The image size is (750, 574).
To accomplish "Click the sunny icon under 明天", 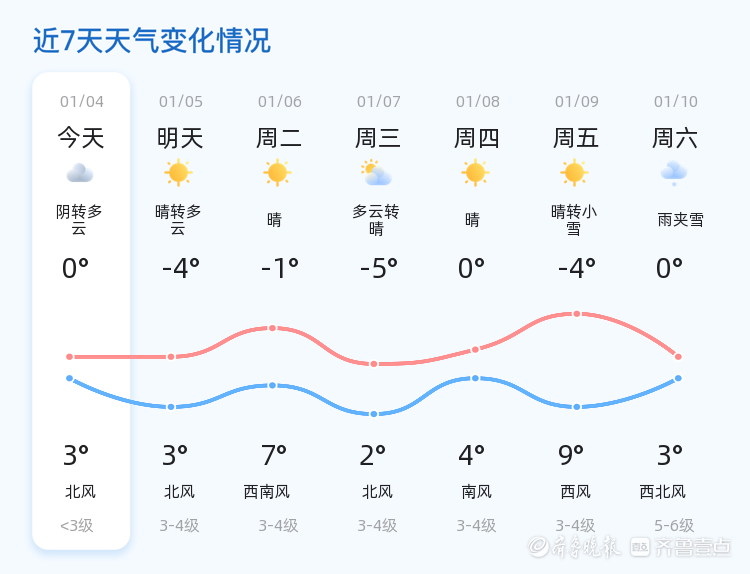I will (x=178, y=173).
